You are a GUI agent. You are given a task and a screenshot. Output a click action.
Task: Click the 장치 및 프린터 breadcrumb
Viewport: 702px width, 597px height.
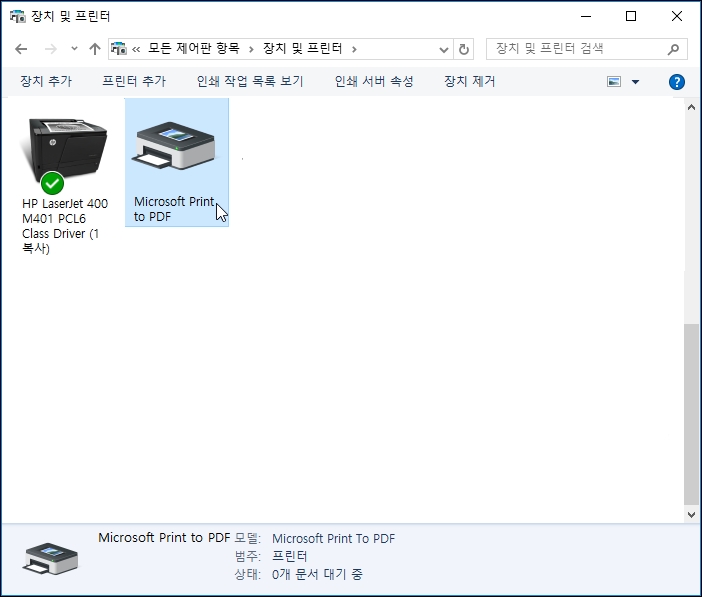click(303, 48)
